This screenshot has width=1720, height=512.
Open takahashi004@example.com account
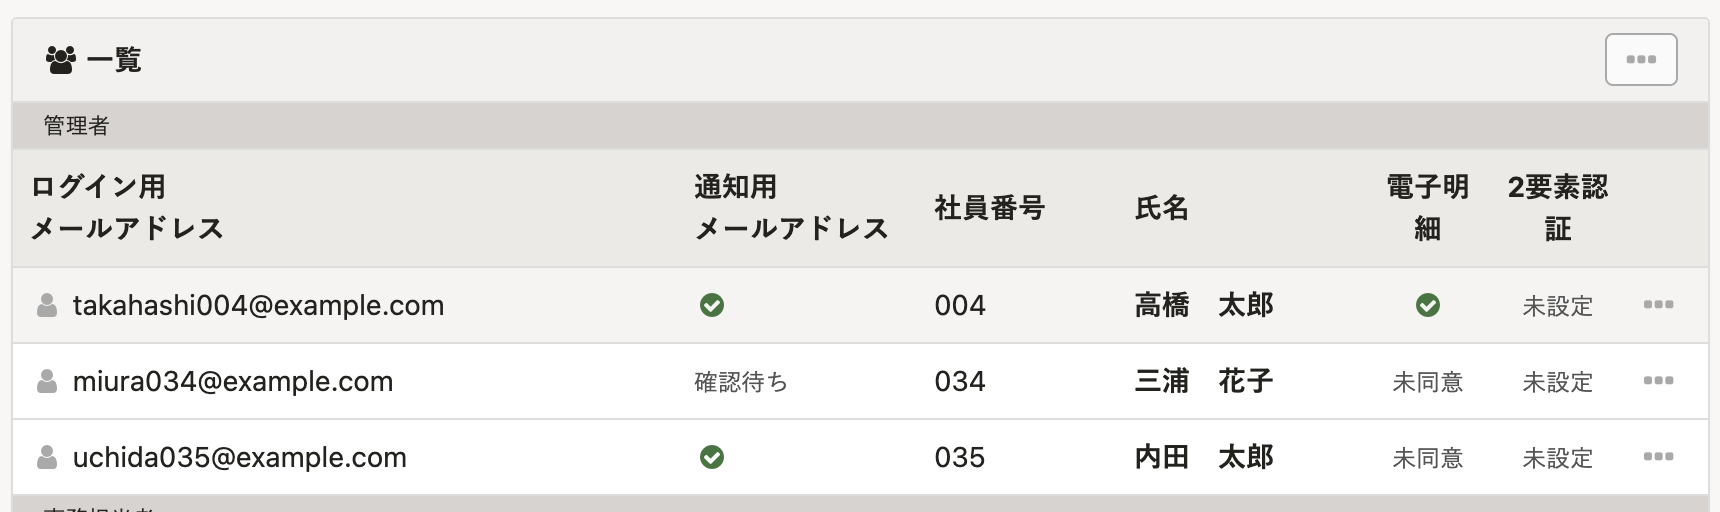[x=258, y=306]
